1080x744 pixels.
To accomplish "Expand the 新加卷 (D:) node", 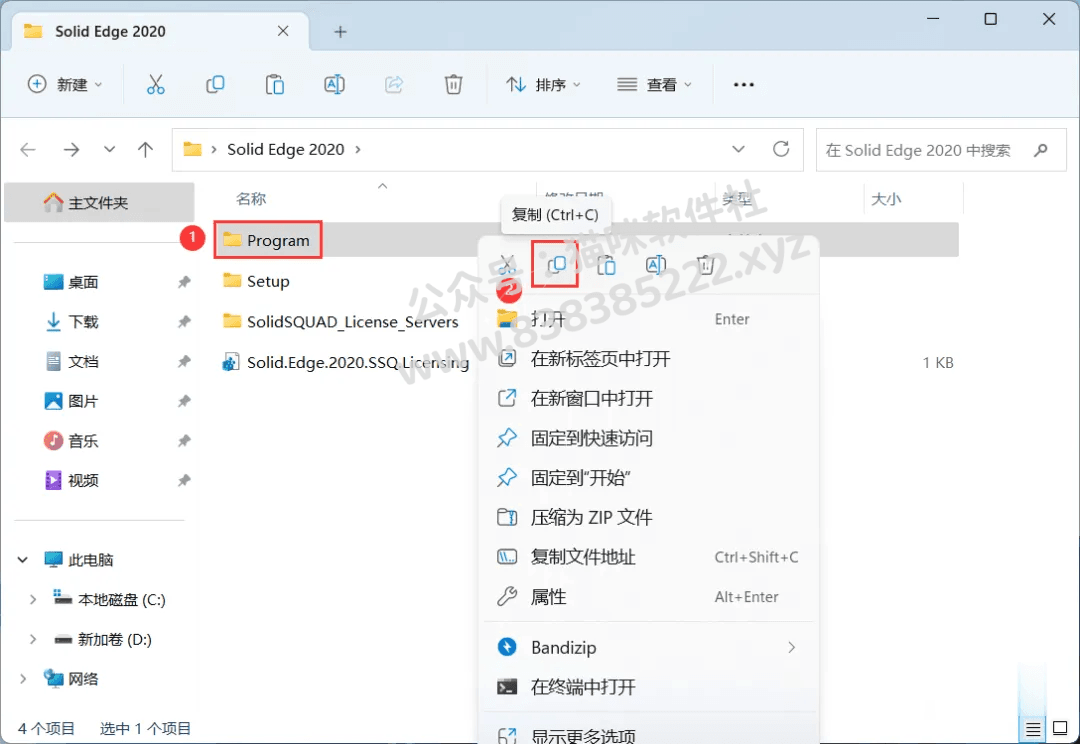I will [x=32, y=640].
